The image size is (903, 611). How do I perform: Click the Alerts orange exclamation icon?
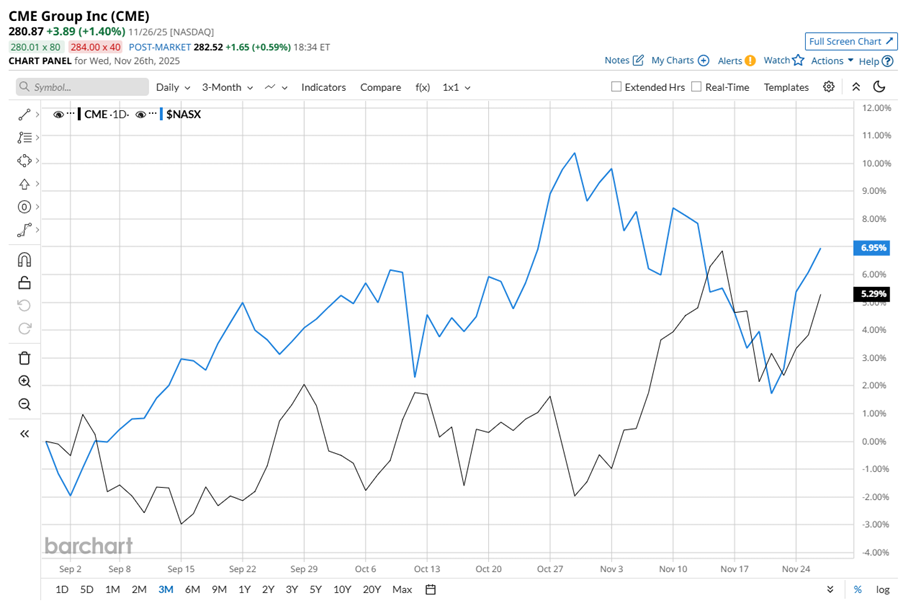(x=750, y=60)
